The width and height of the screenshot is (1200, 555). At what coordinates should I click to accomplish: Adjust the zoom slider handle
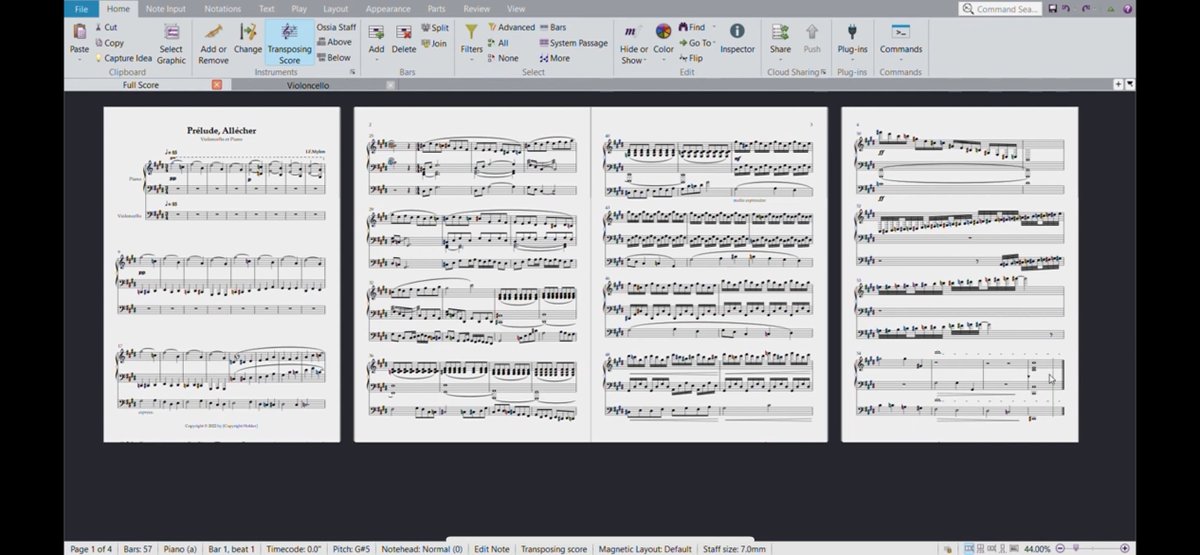click(x=1076, y=549)
